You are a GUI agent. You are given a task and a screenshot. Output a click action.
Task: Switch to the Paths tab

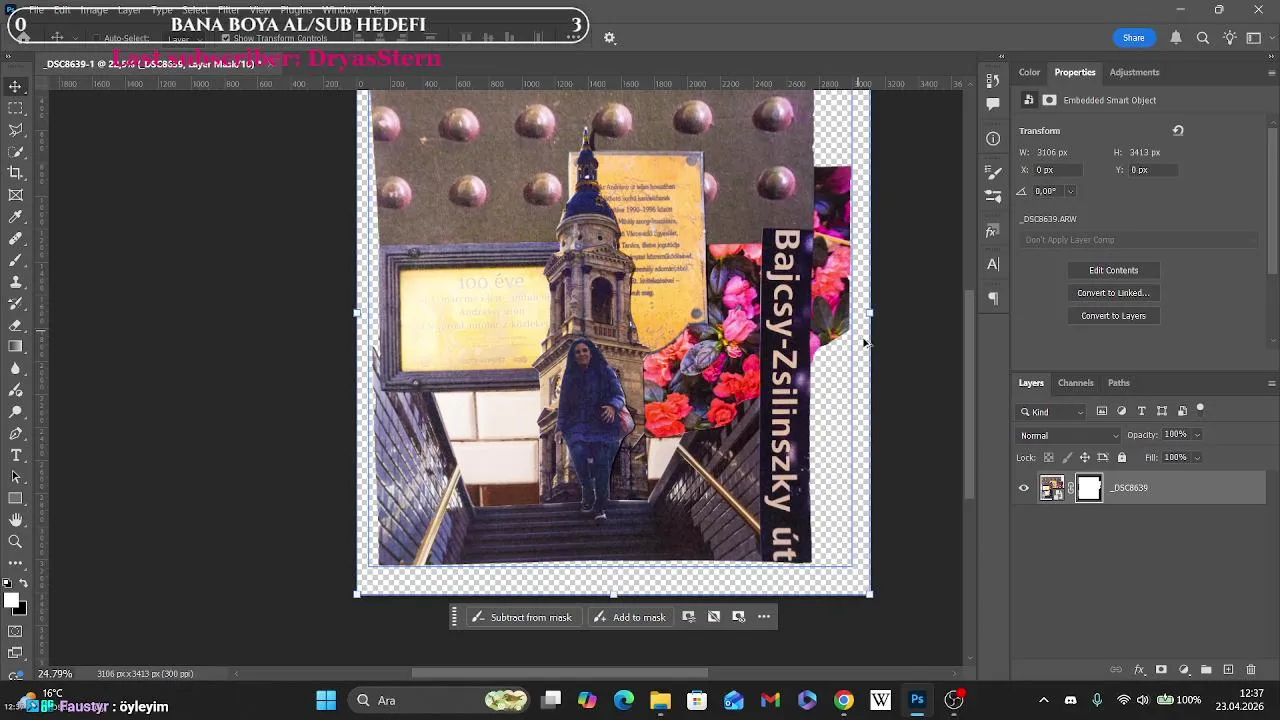click(x=1119, y=383)
